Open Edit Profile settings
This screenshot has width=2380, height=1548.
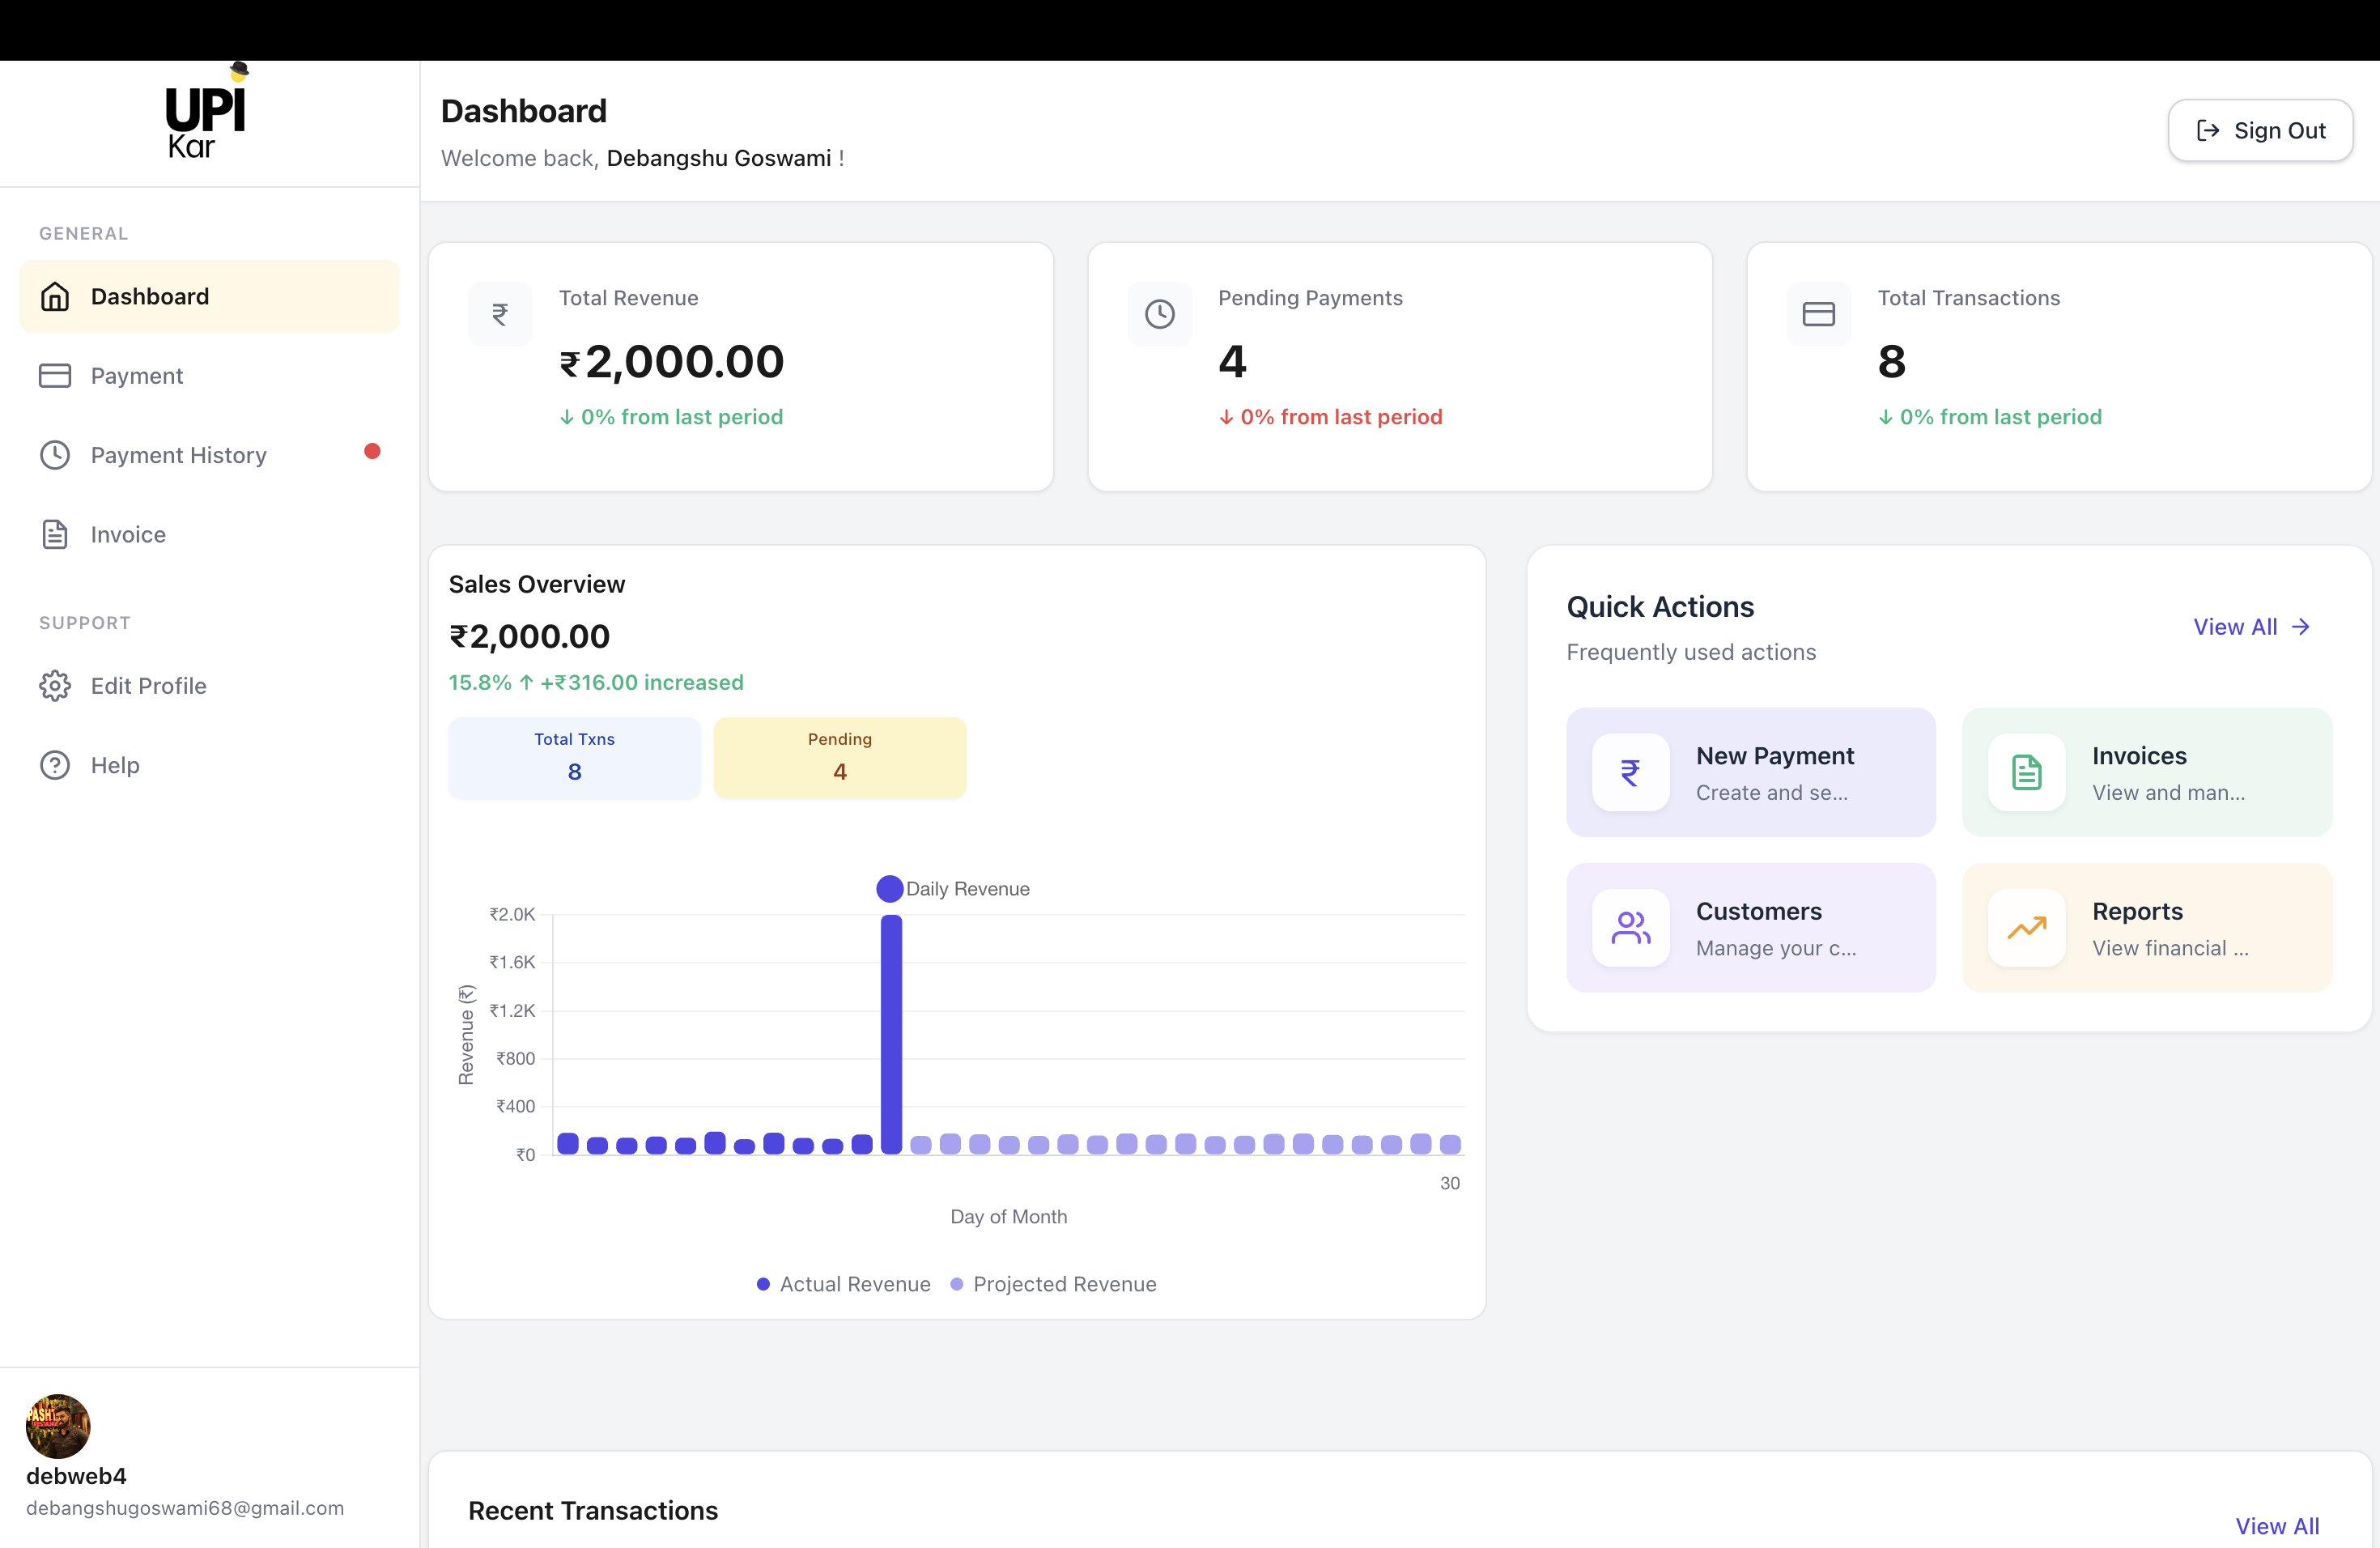(x=148, y=686)
